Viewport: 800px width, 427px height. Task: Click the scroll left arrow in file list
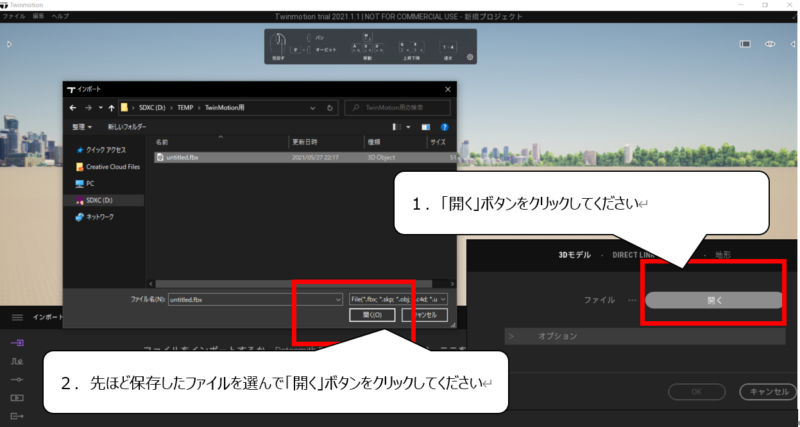click(x=151, y=283)
